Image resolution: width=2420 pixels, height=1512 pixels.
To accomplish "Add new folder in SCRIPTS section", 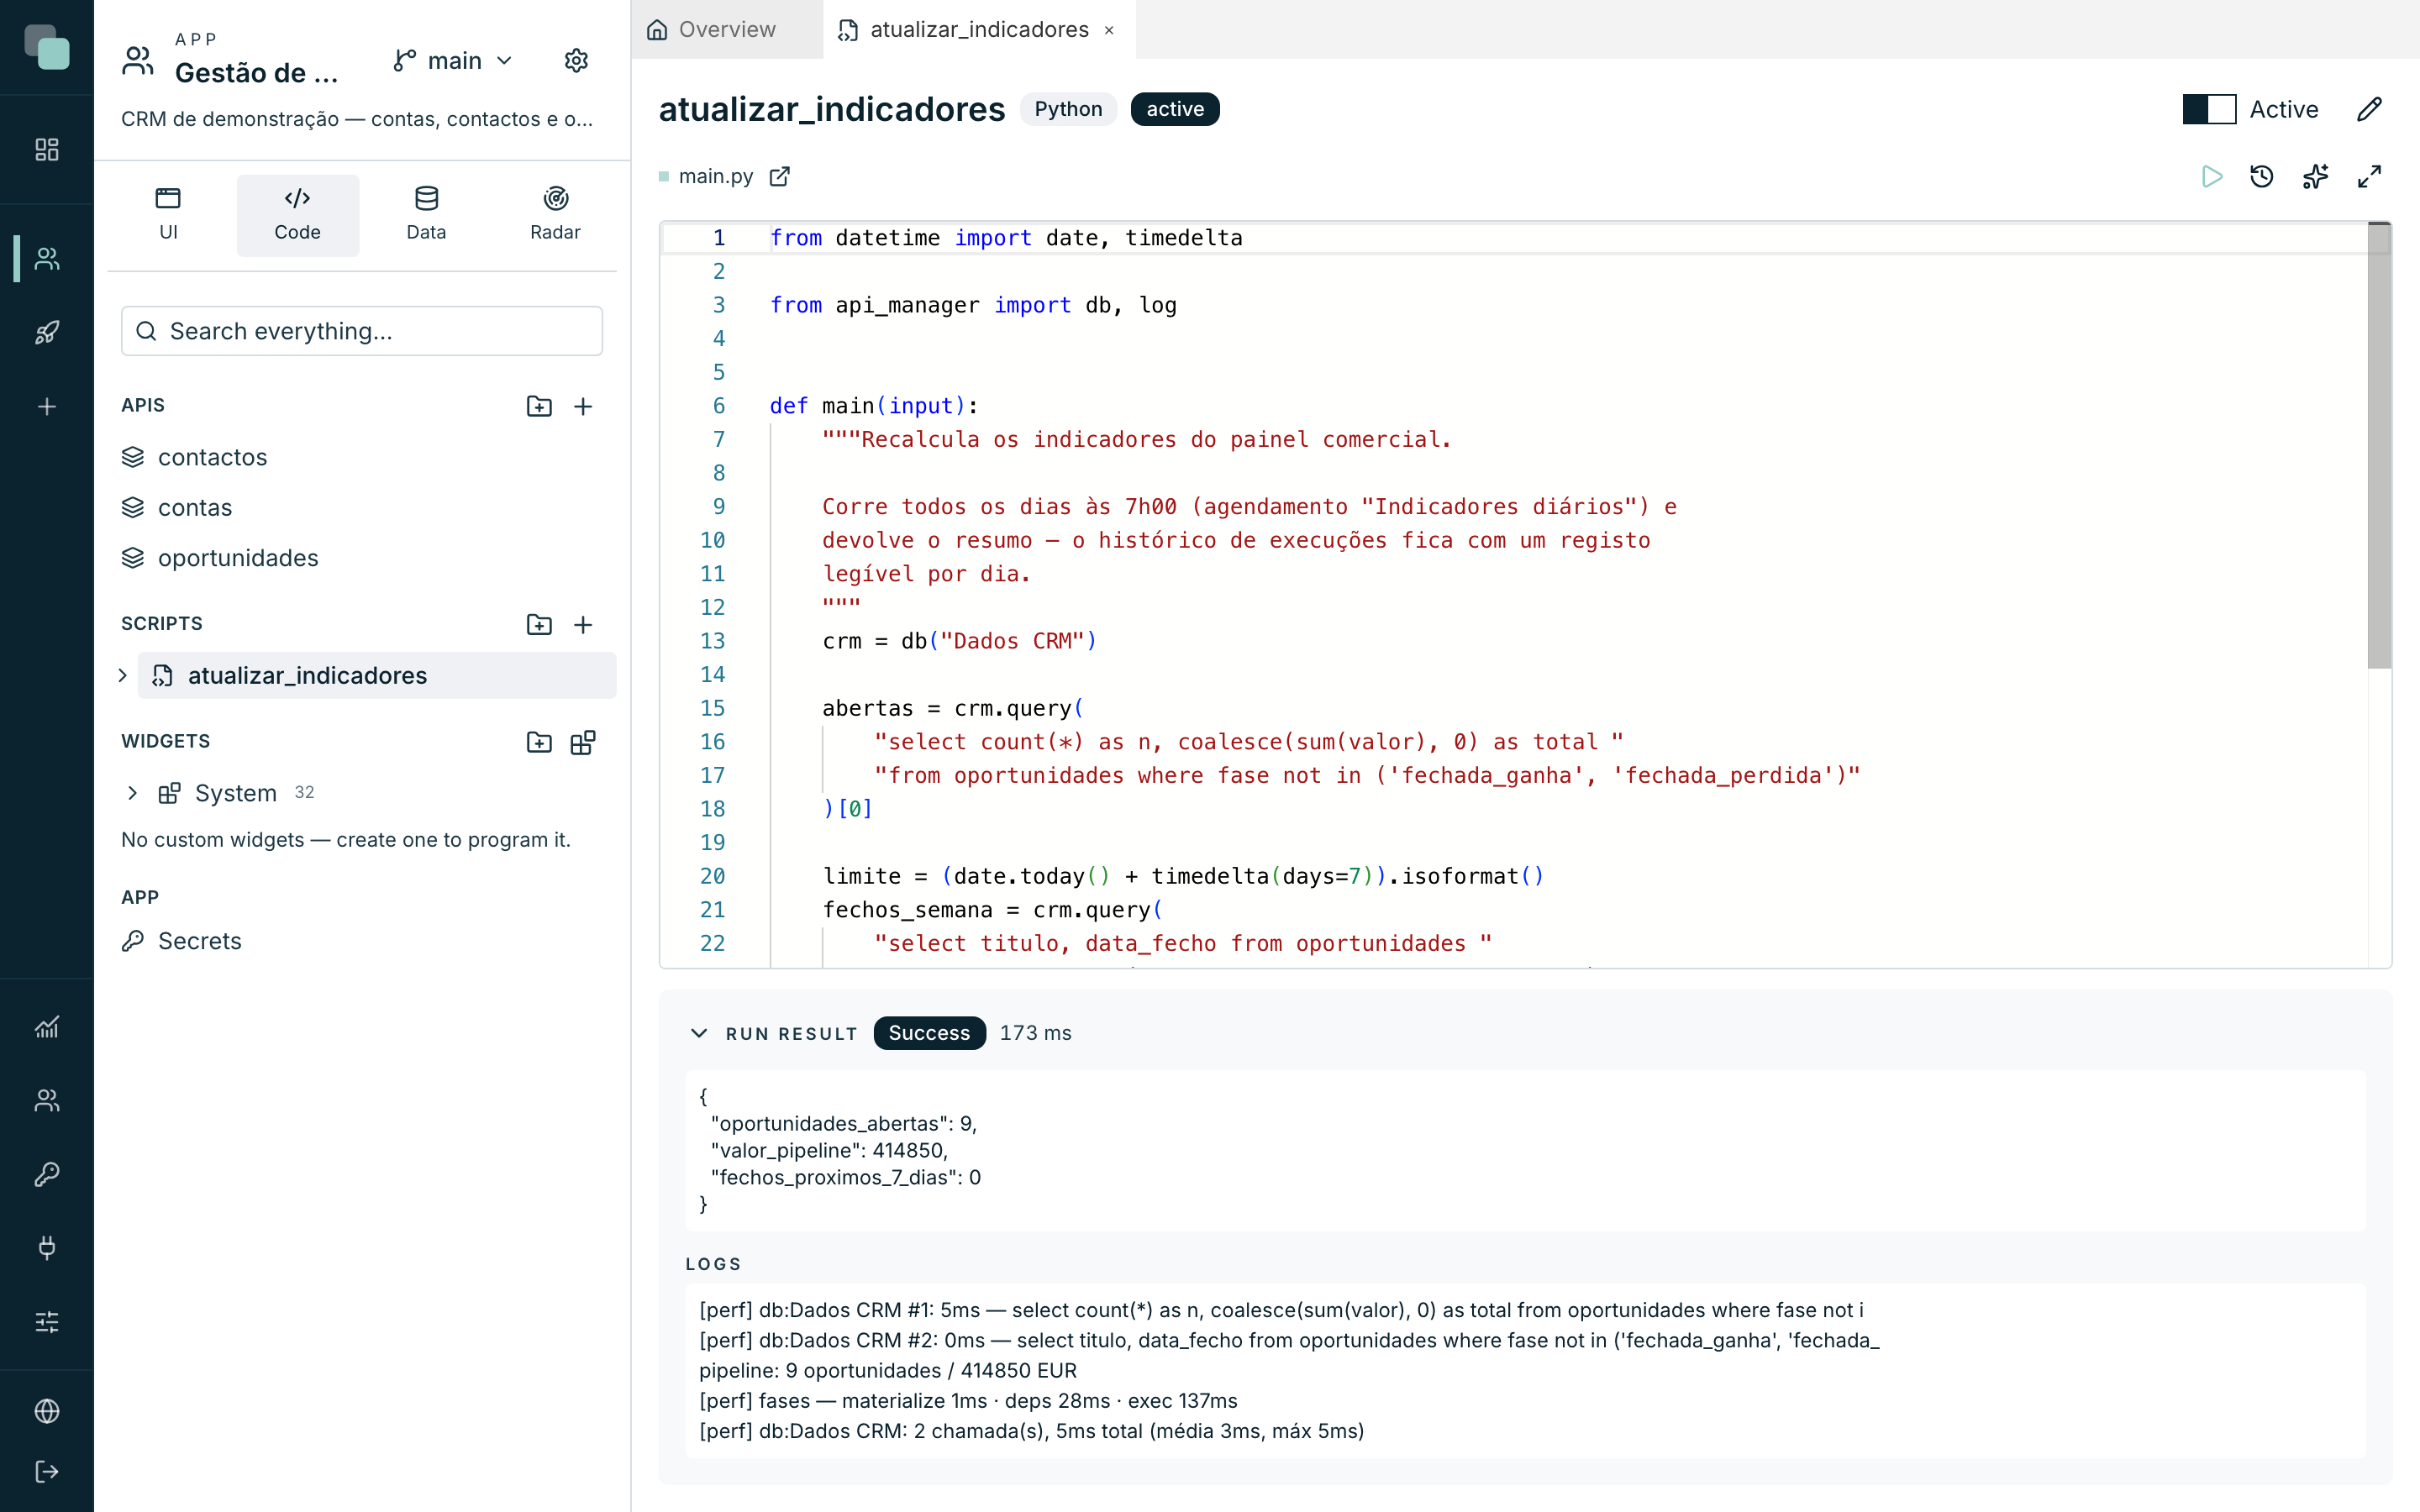I will click(x=539, y=624).
